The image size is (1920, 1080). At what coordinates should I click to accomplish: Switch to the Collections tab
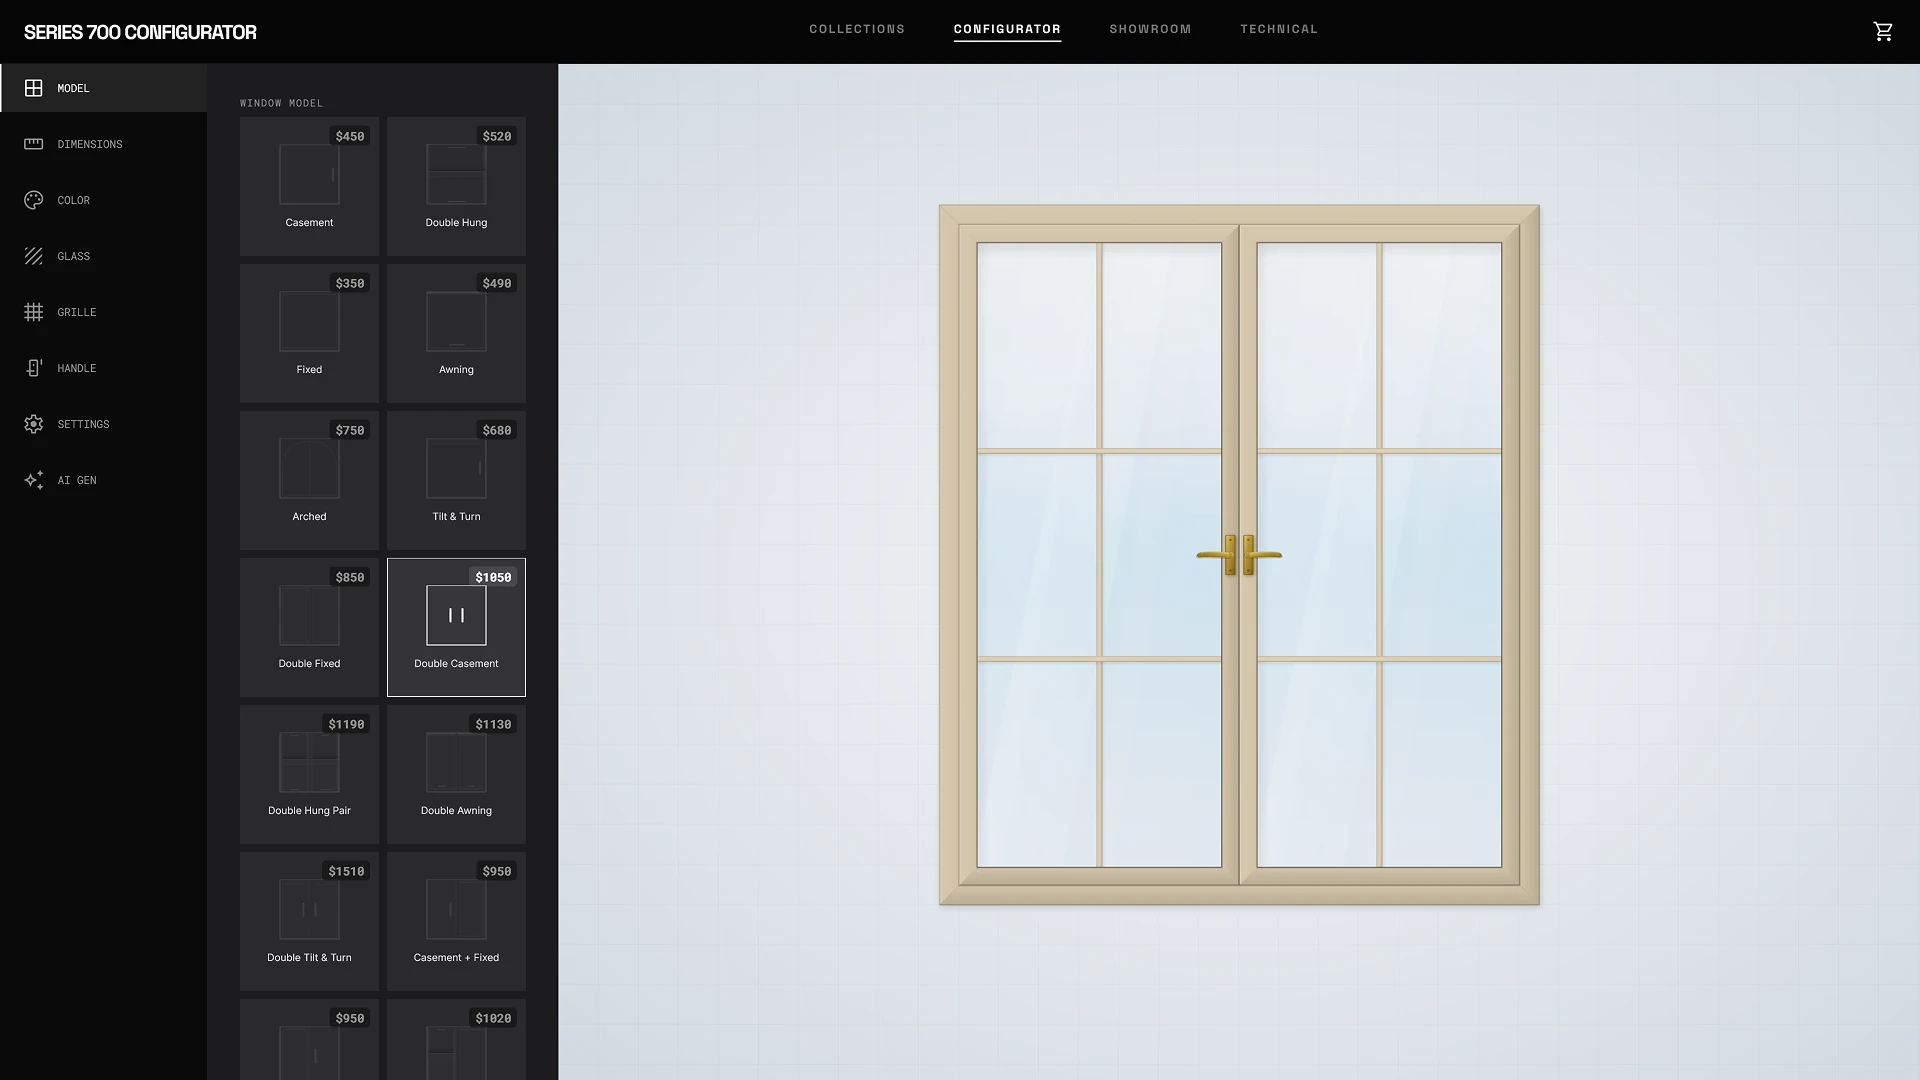click(x=856, y=29)
